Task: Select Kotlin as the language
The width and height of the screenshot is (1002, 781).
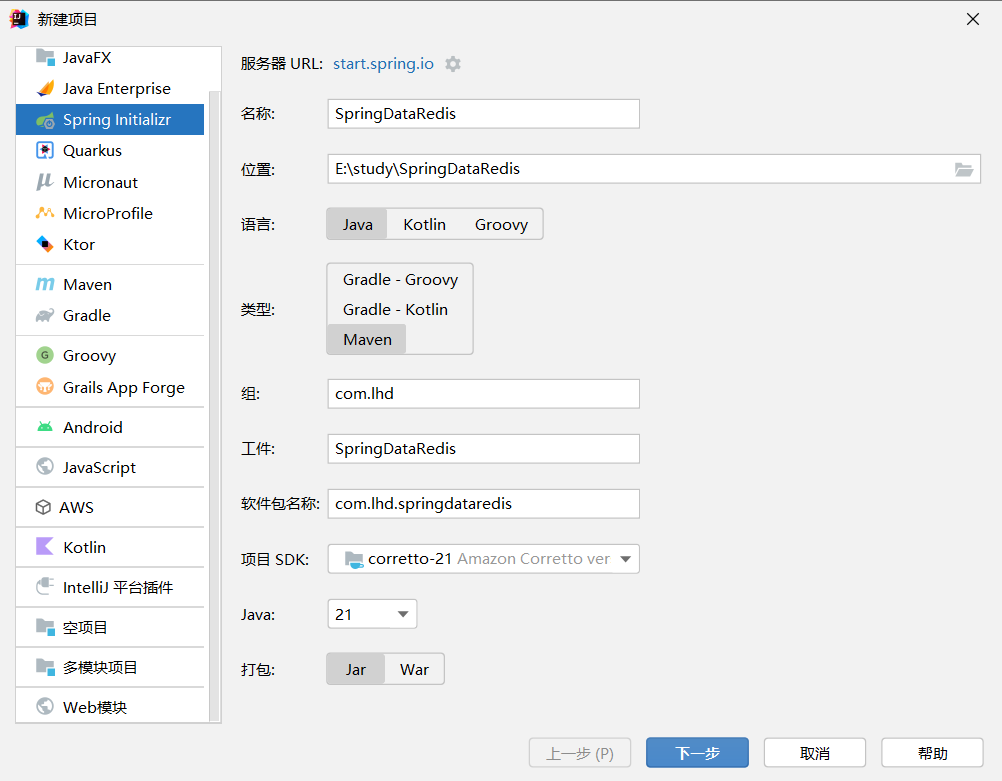Action: tap(424, 224)
